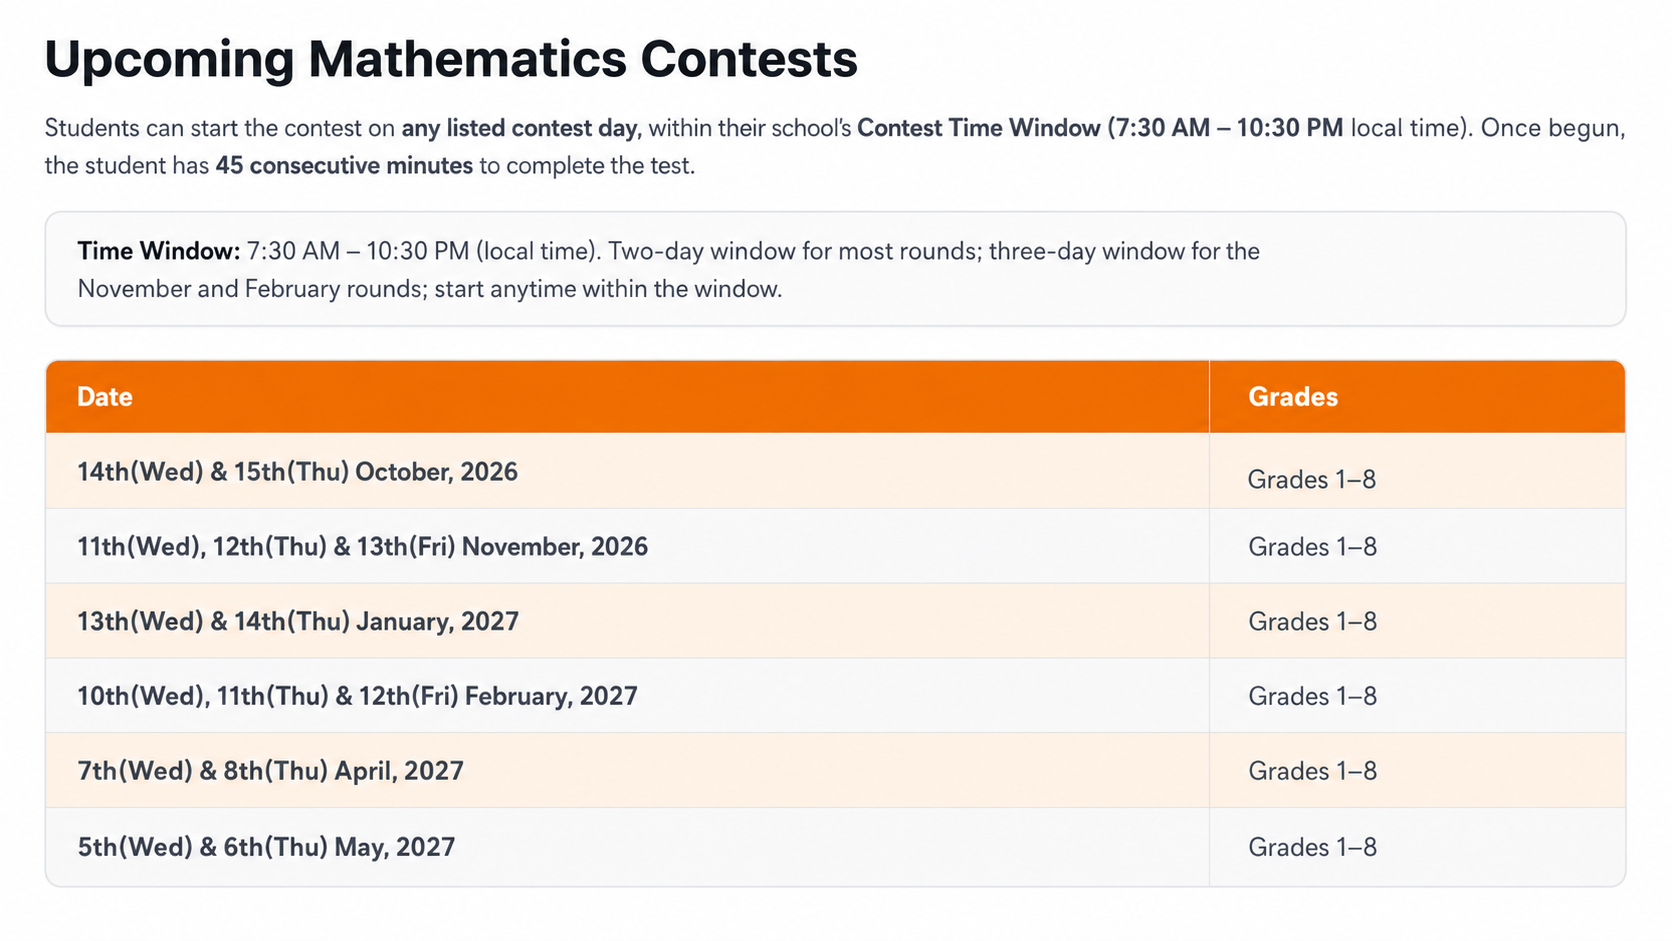Viewport: 1672px width, 941px height.
Task: Click the Grades column header
Action: tap(1293, 397)
